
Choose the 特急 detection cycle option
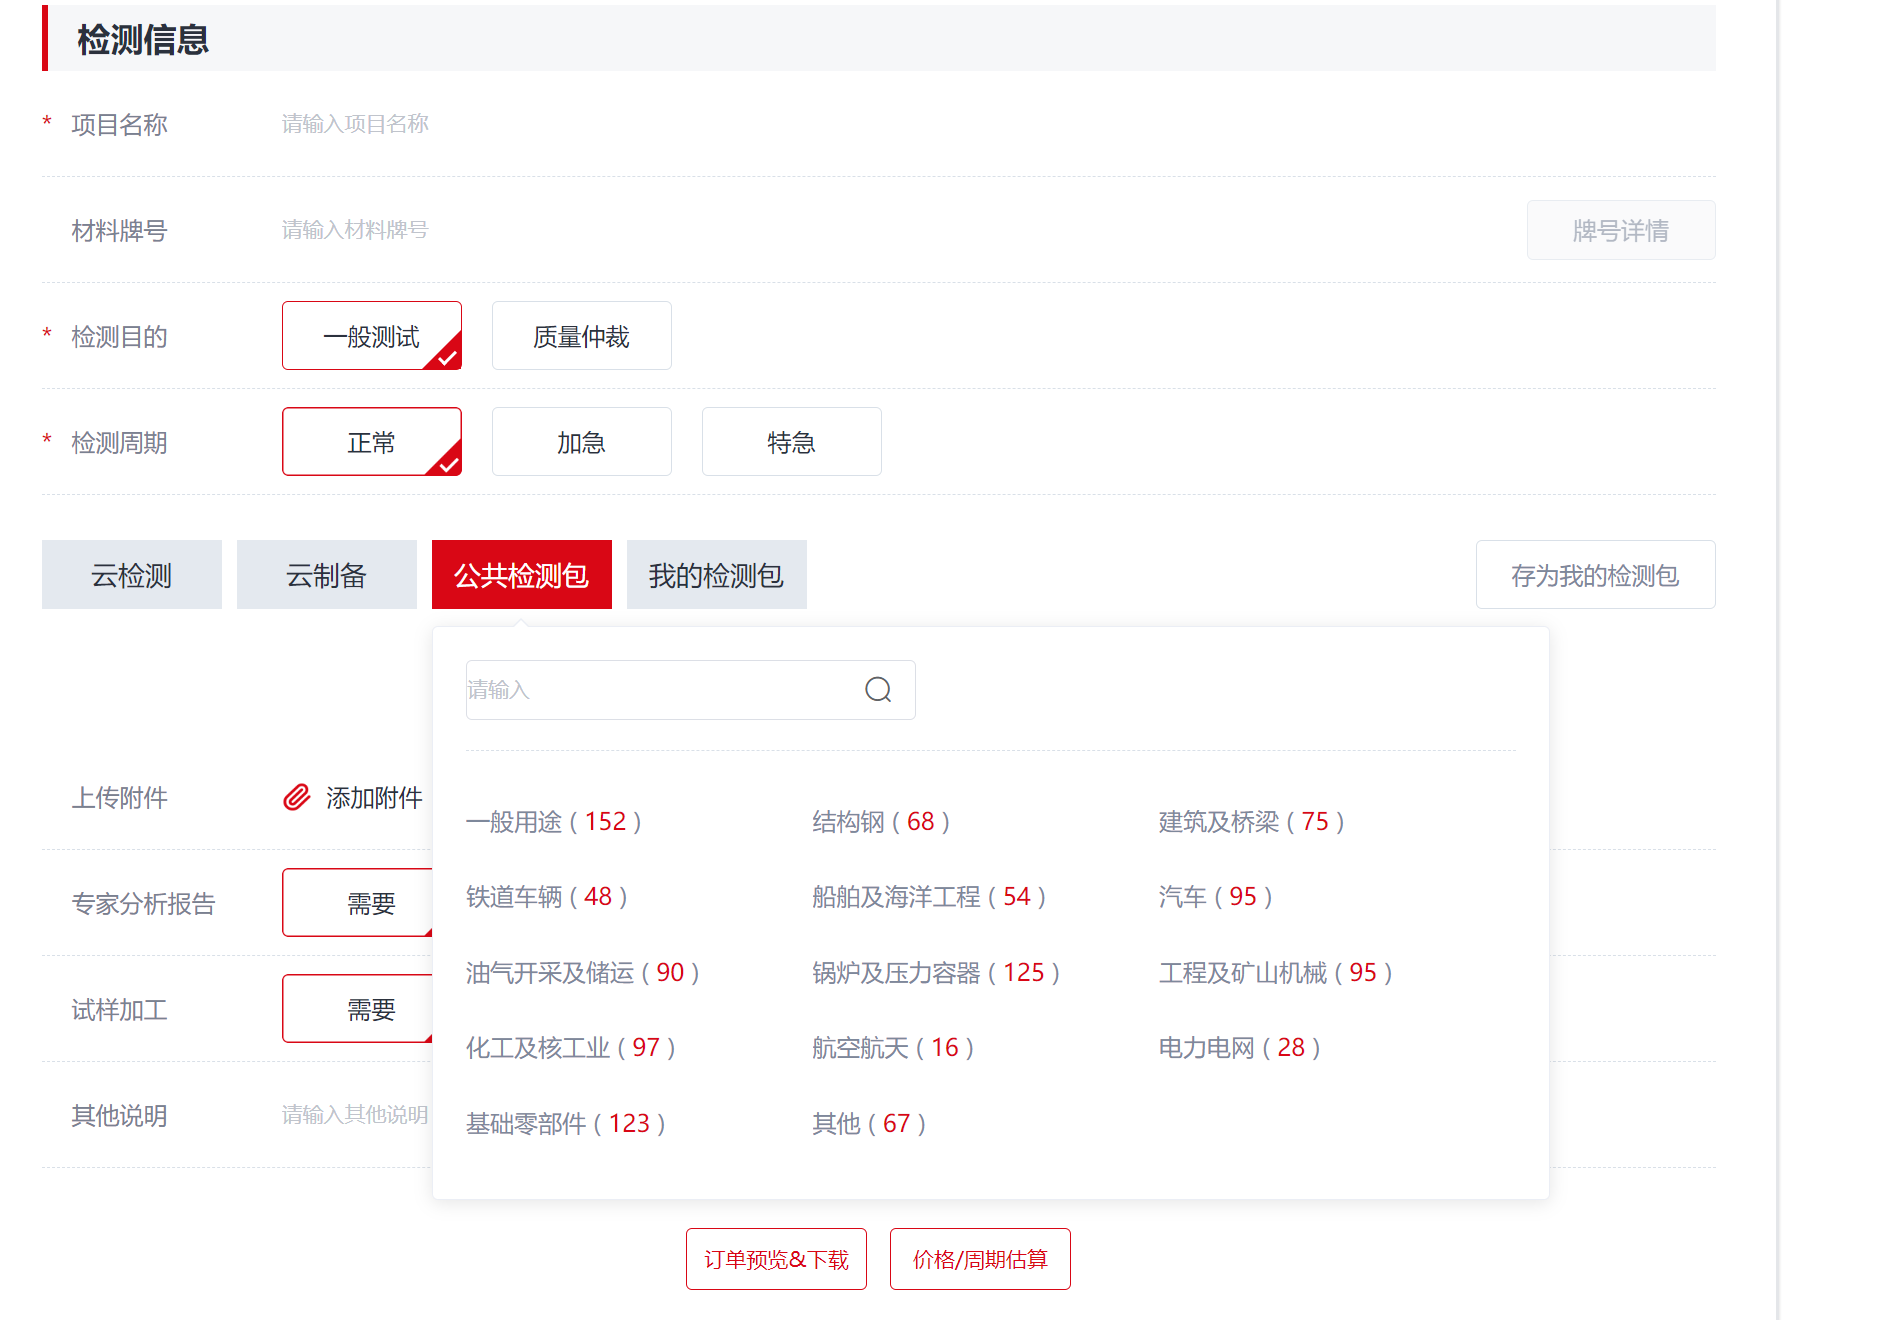tap(792, 442)
